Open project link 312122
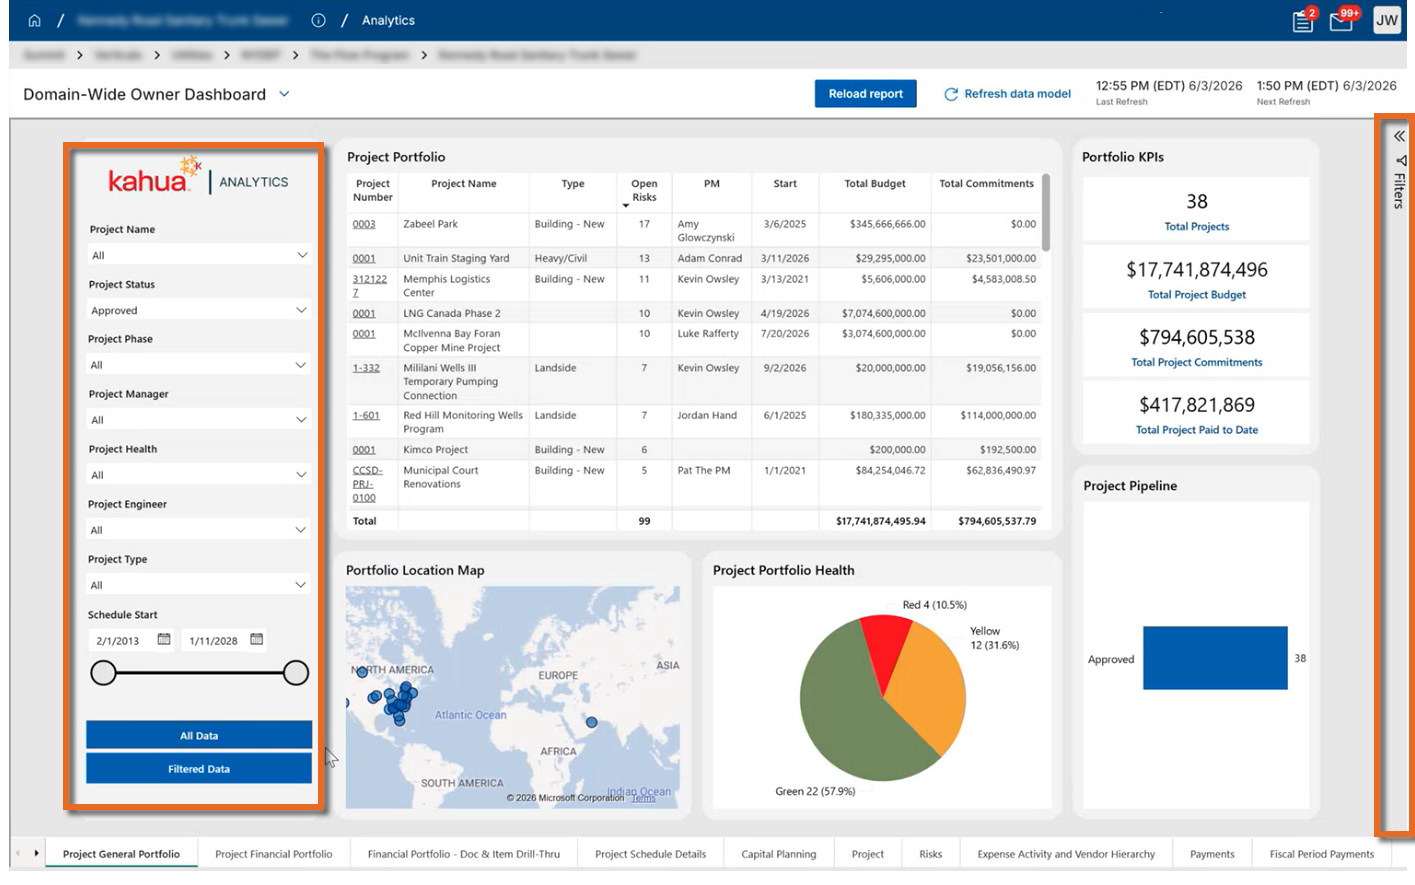 (369, 286)
